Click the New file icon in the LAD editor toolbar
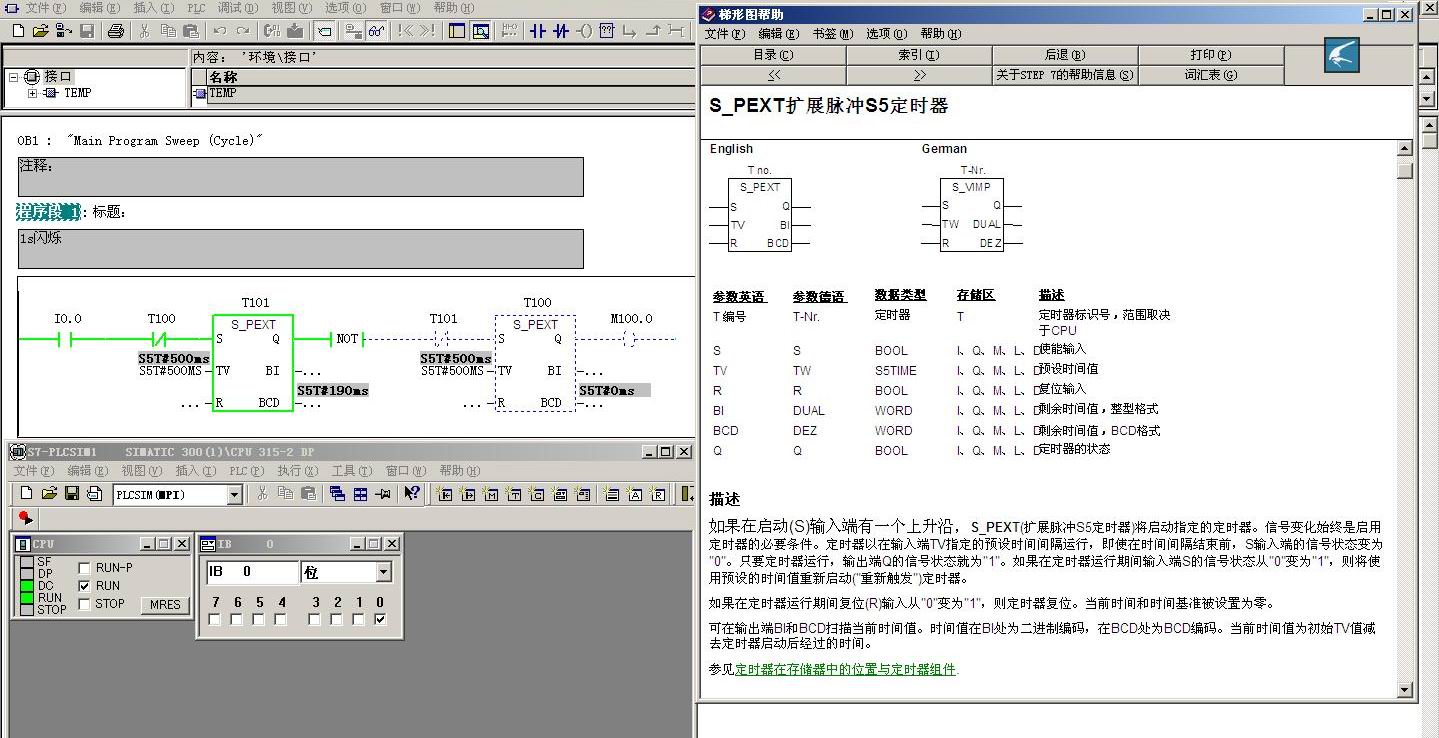Screen dimensions: 1439x738 point(18,31)
